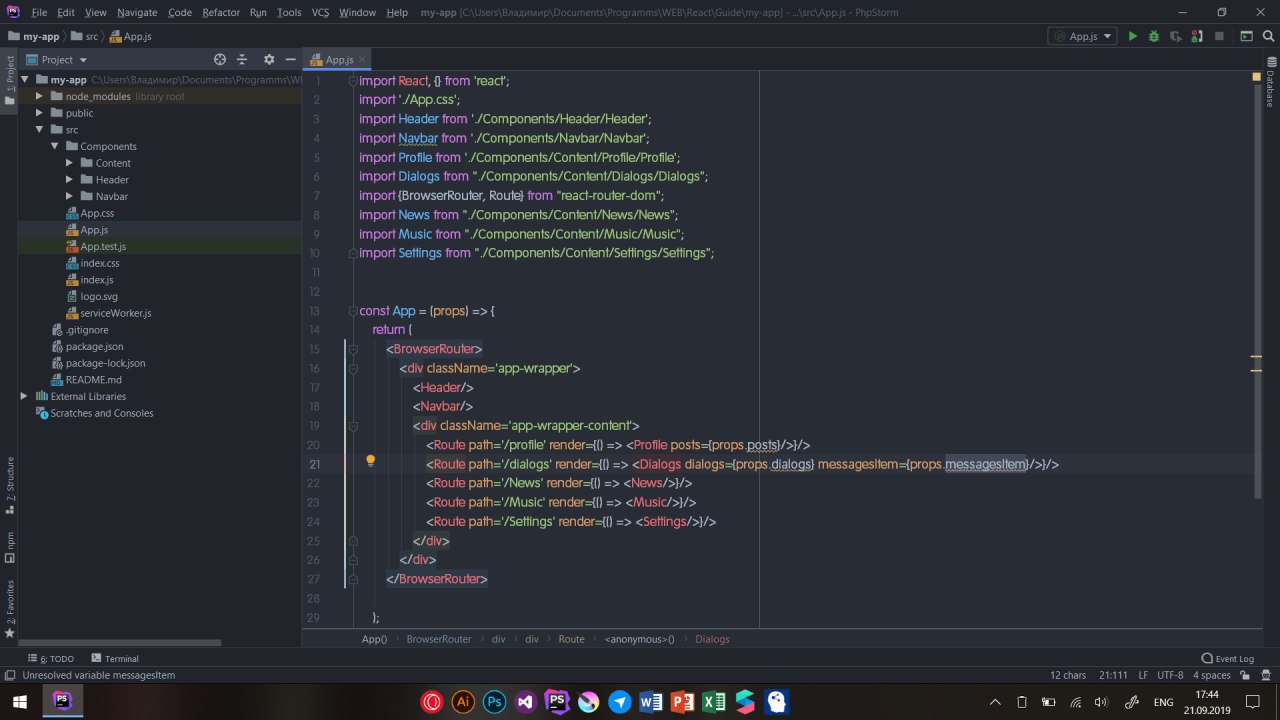Click the Collapse All icon in Project panel
1280x720 pixels.
click(243, 60)
